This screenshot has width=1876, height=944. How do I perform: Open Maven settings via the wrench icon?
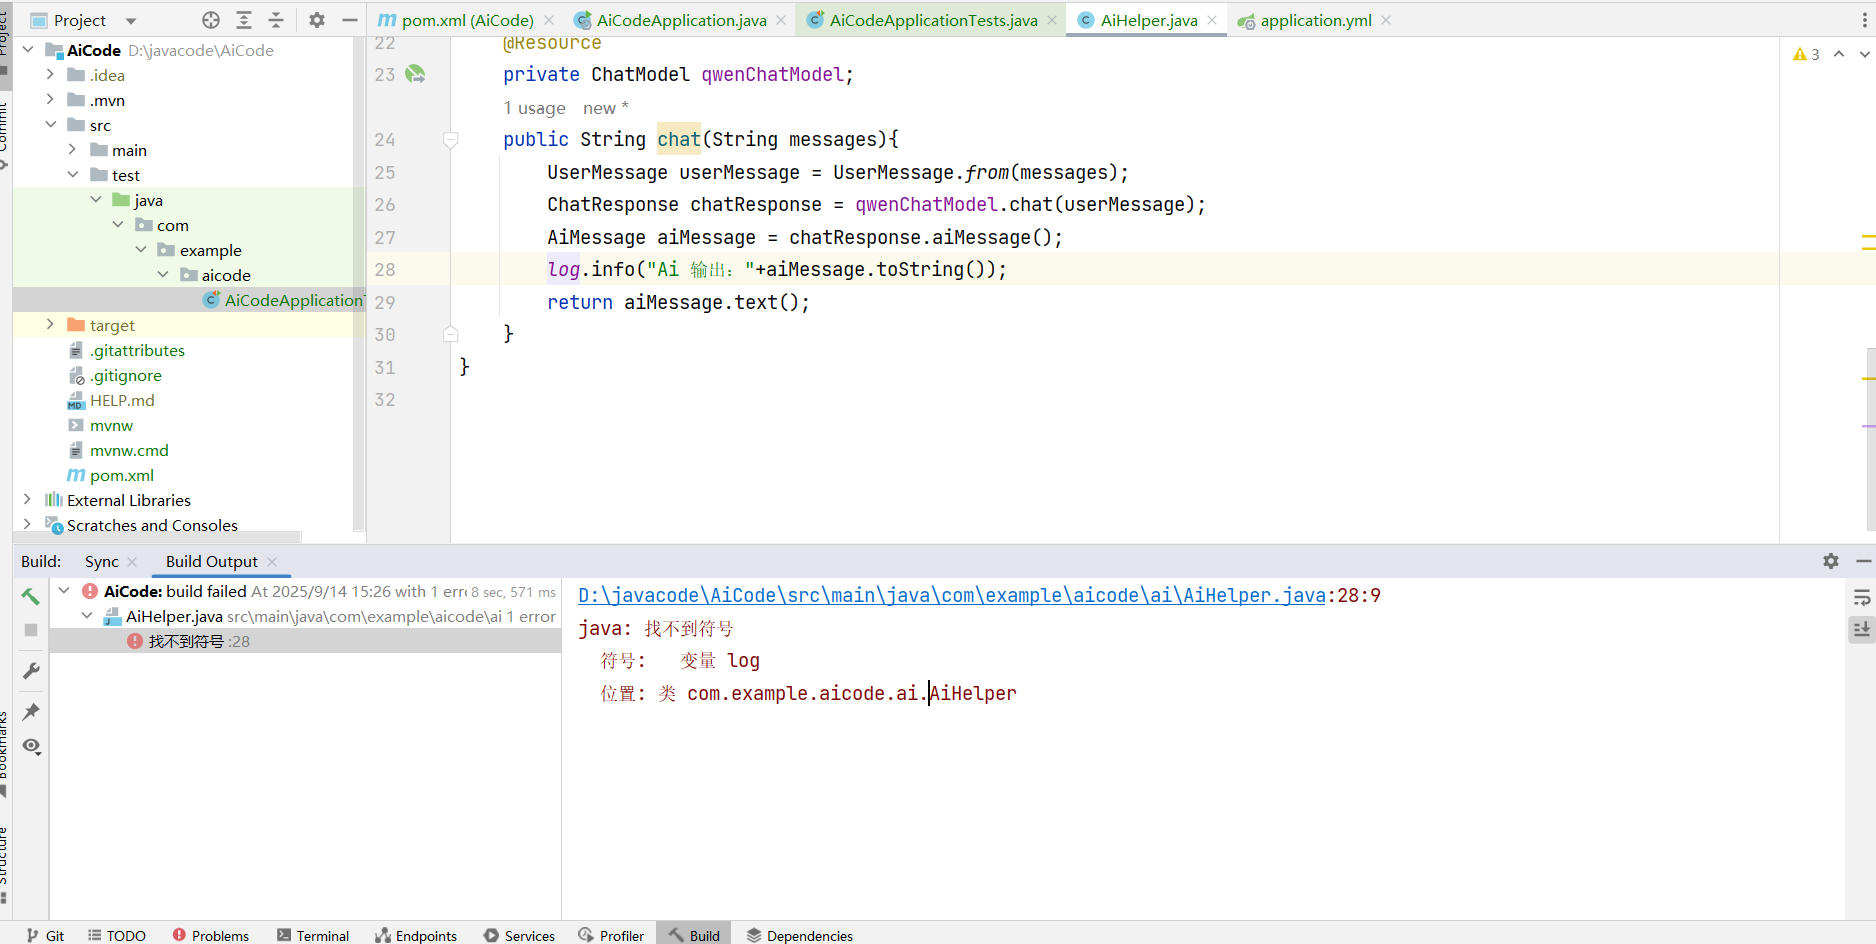[30, 670]
